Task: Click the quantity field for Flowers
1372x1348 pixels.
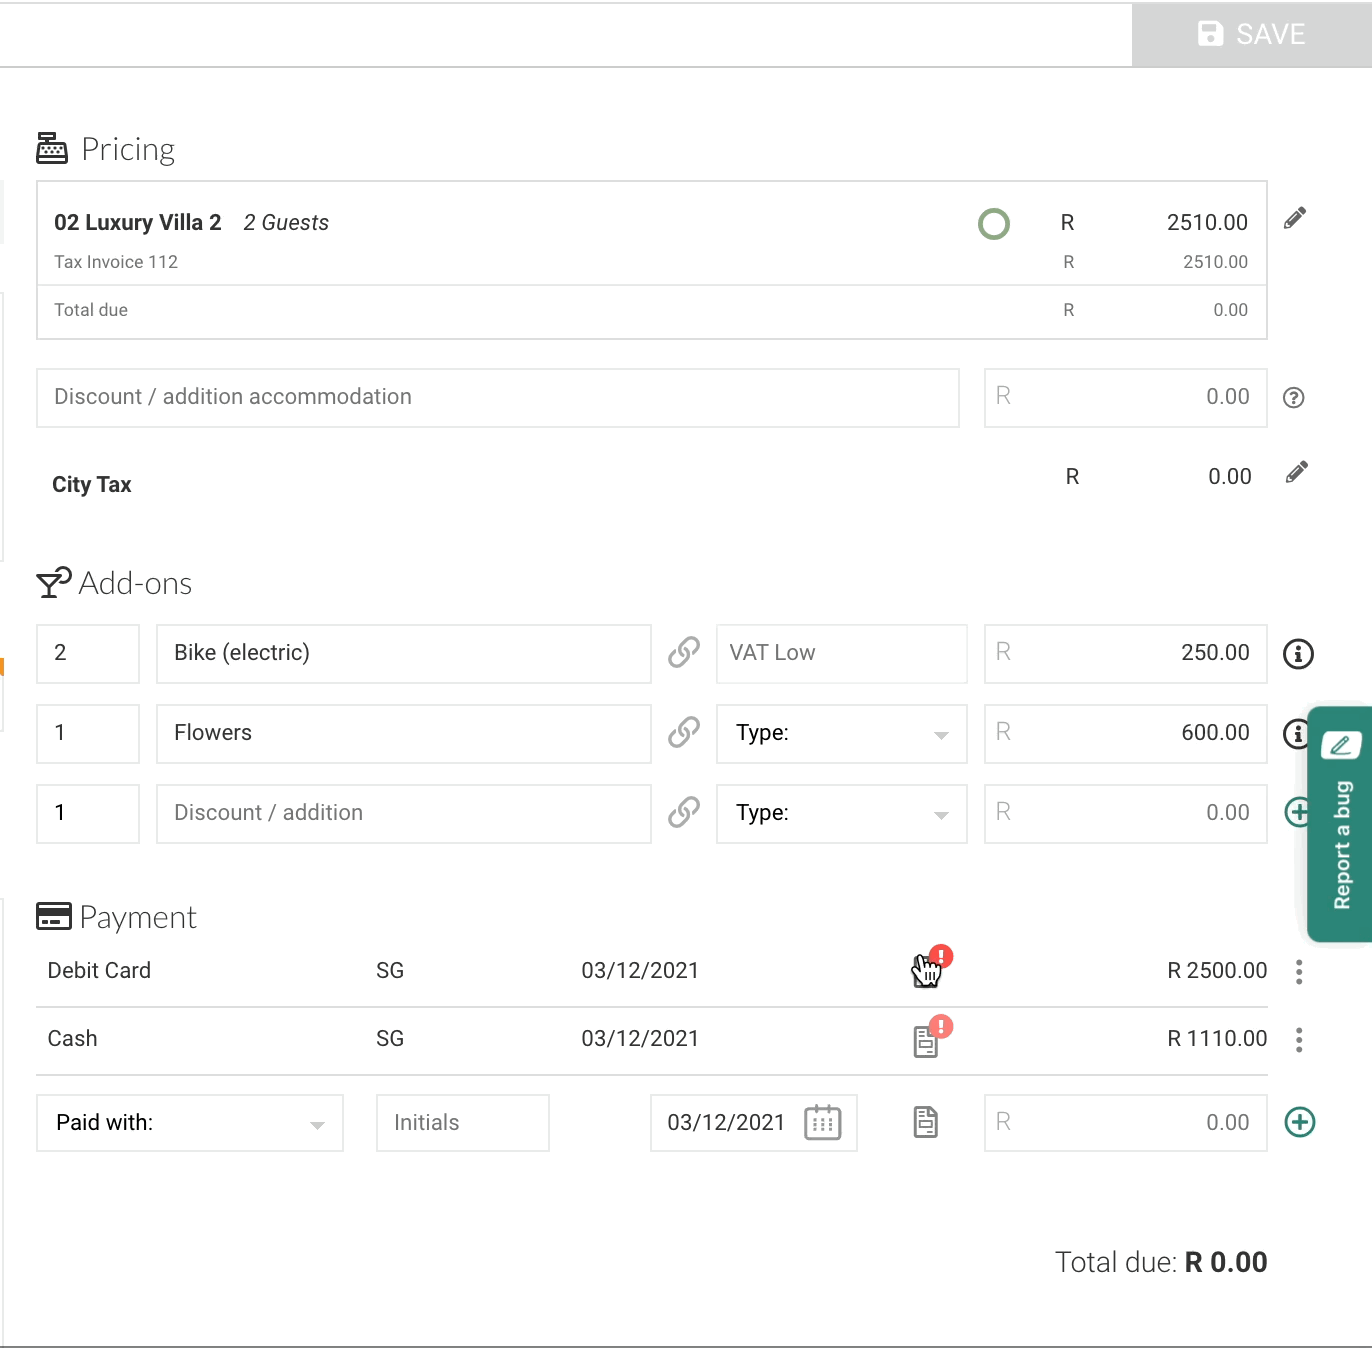Action: pyautogui.click(x=88, y=734)
